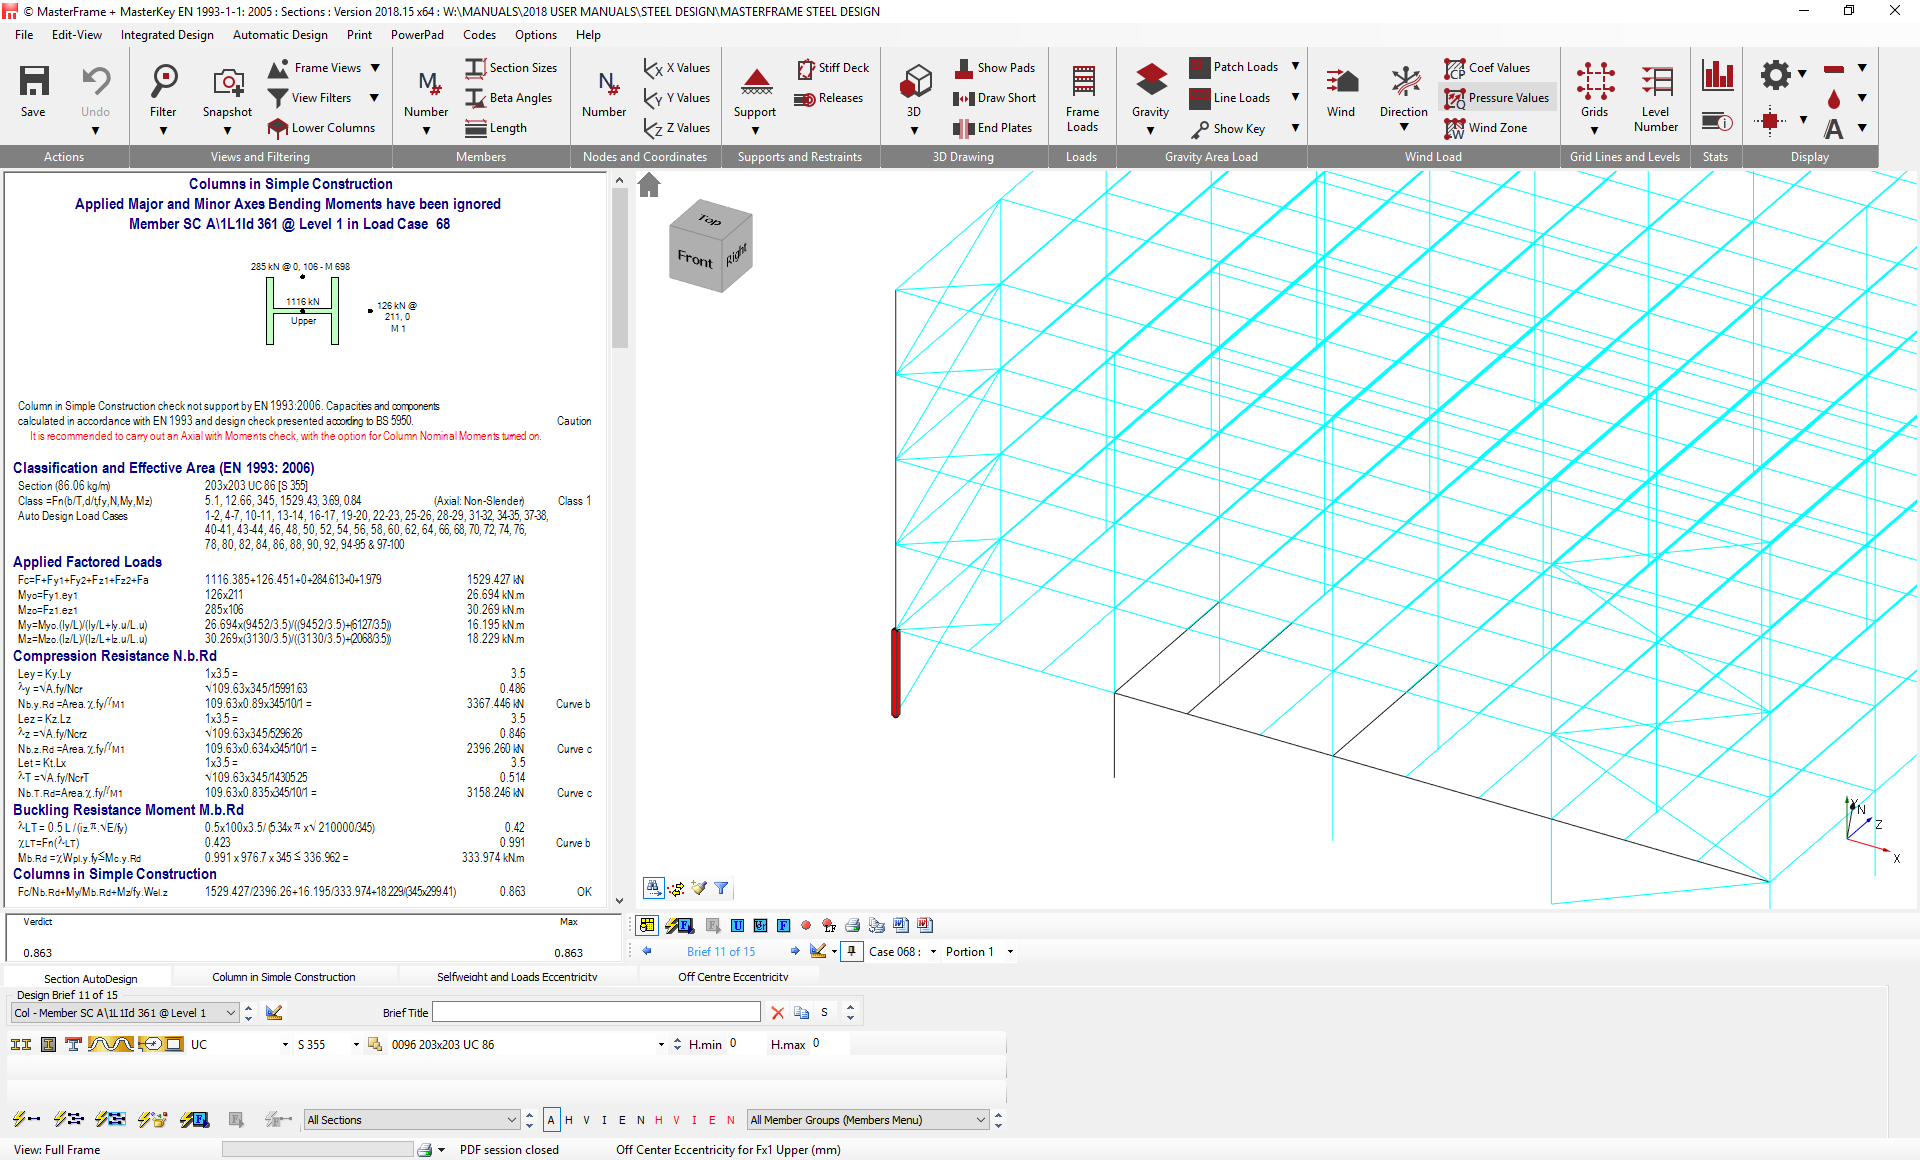Click inside the Brief Title field
The image size is (1920, 1160).
tap(596, 1013)
